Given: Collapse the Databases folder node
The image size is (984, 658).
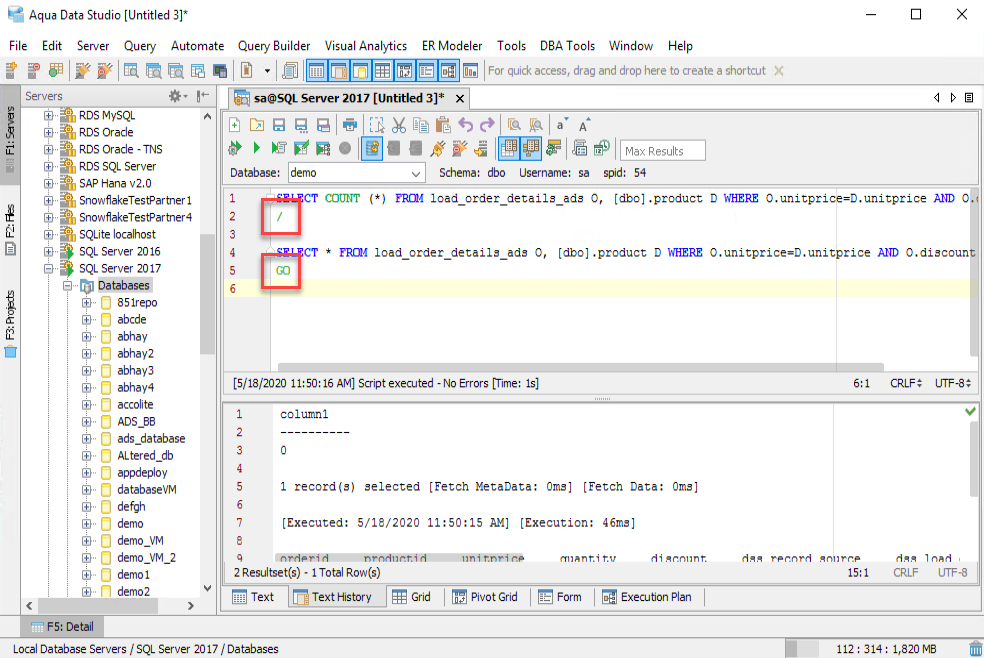Looking at the screenshot, I should [67, 285].
